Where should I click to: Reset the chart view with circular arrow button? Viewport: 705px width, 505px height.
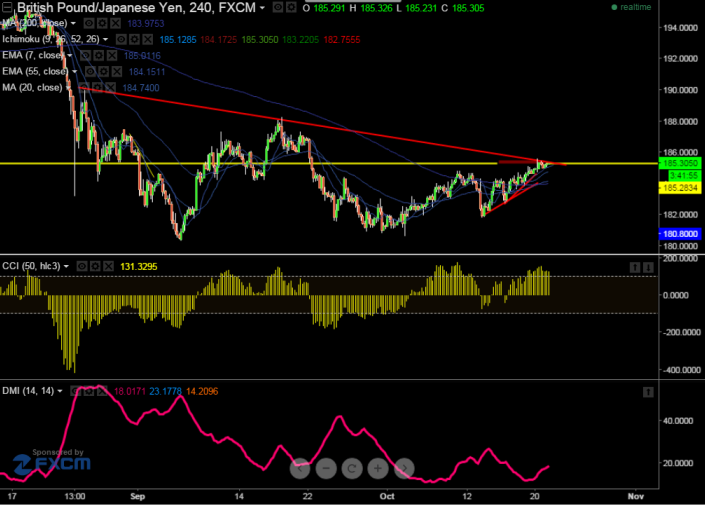(x=352, y=469)
